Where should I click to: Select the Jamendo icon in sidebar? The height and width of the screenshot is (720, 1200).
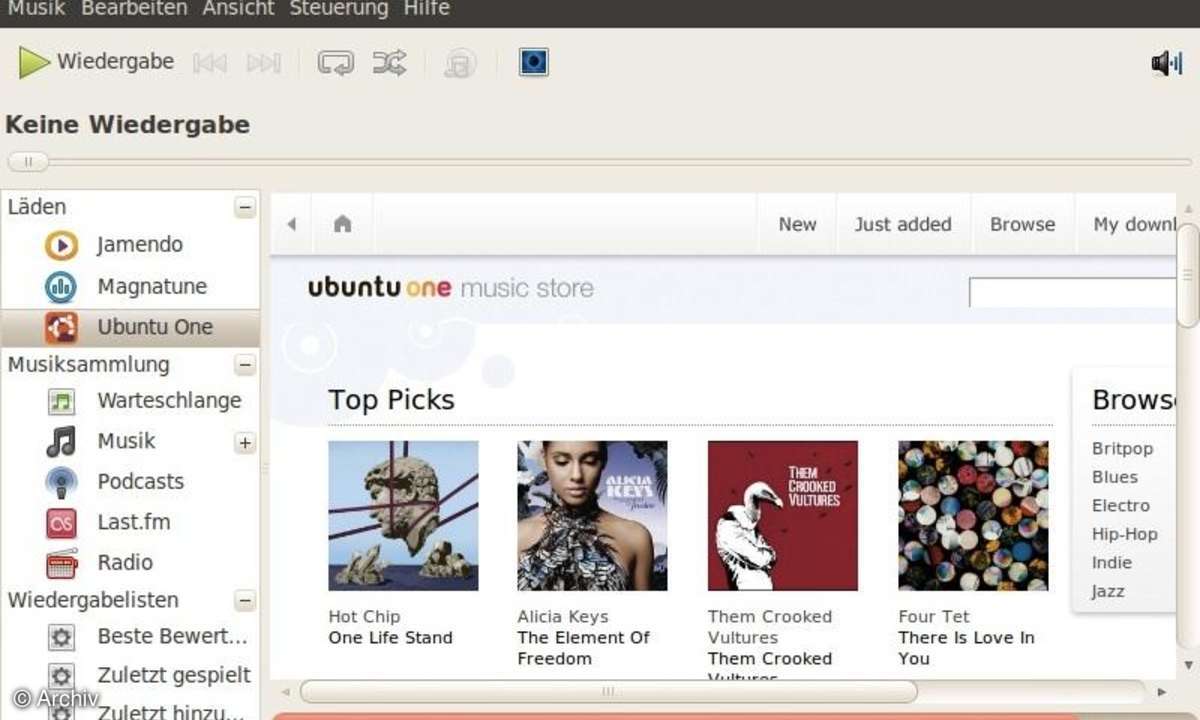tap(61, 246)
